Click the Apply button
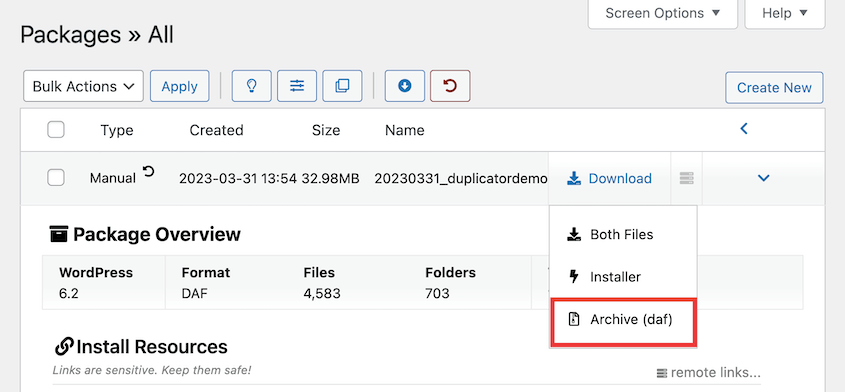Viewport: 845px width, 392px height. pyautogui.click(x=179, y=86)
